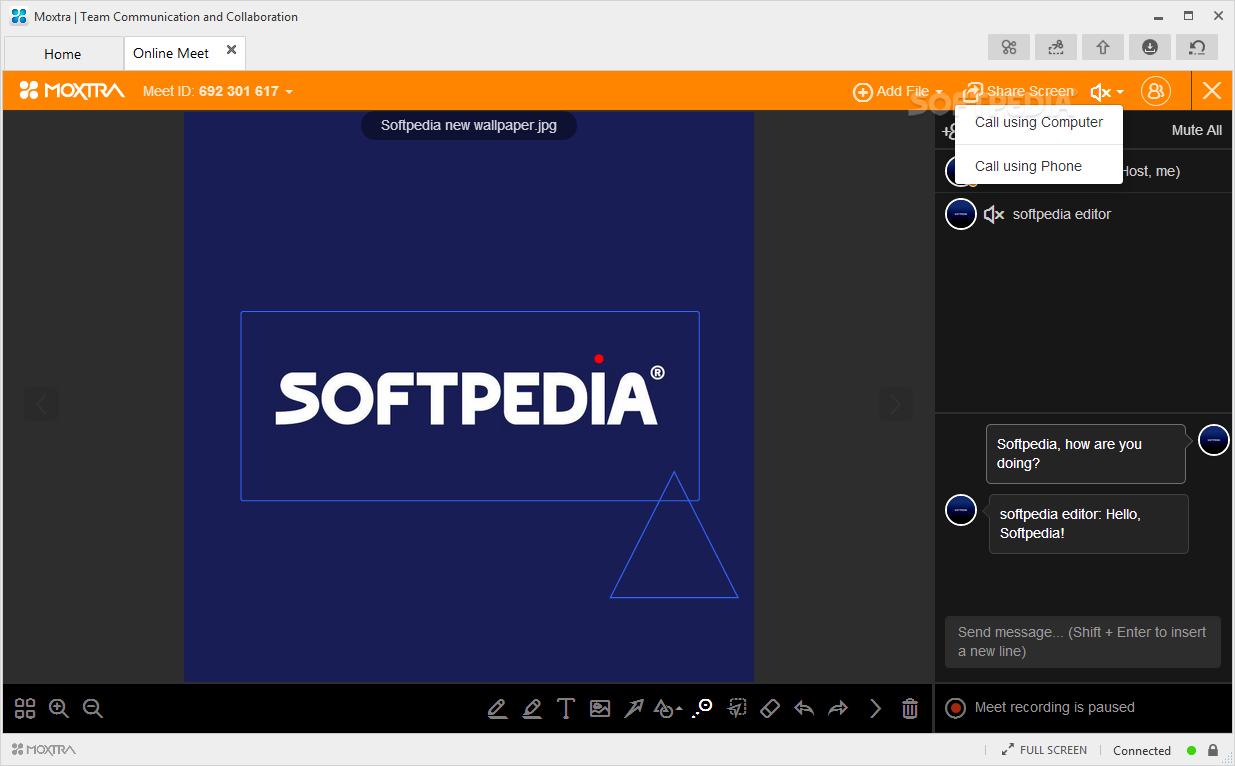Click the Send message input field
Screen dimensions: 1235x766
coord(1083,642)
